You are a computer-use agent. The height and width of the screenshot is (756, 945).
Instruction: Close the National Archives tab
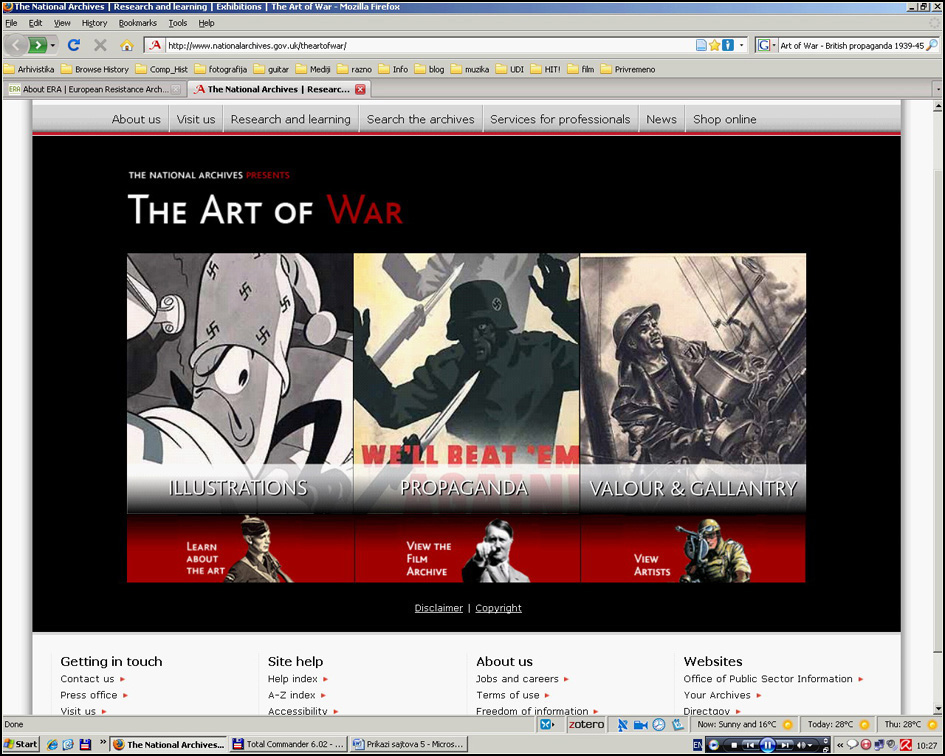(360, 89)
